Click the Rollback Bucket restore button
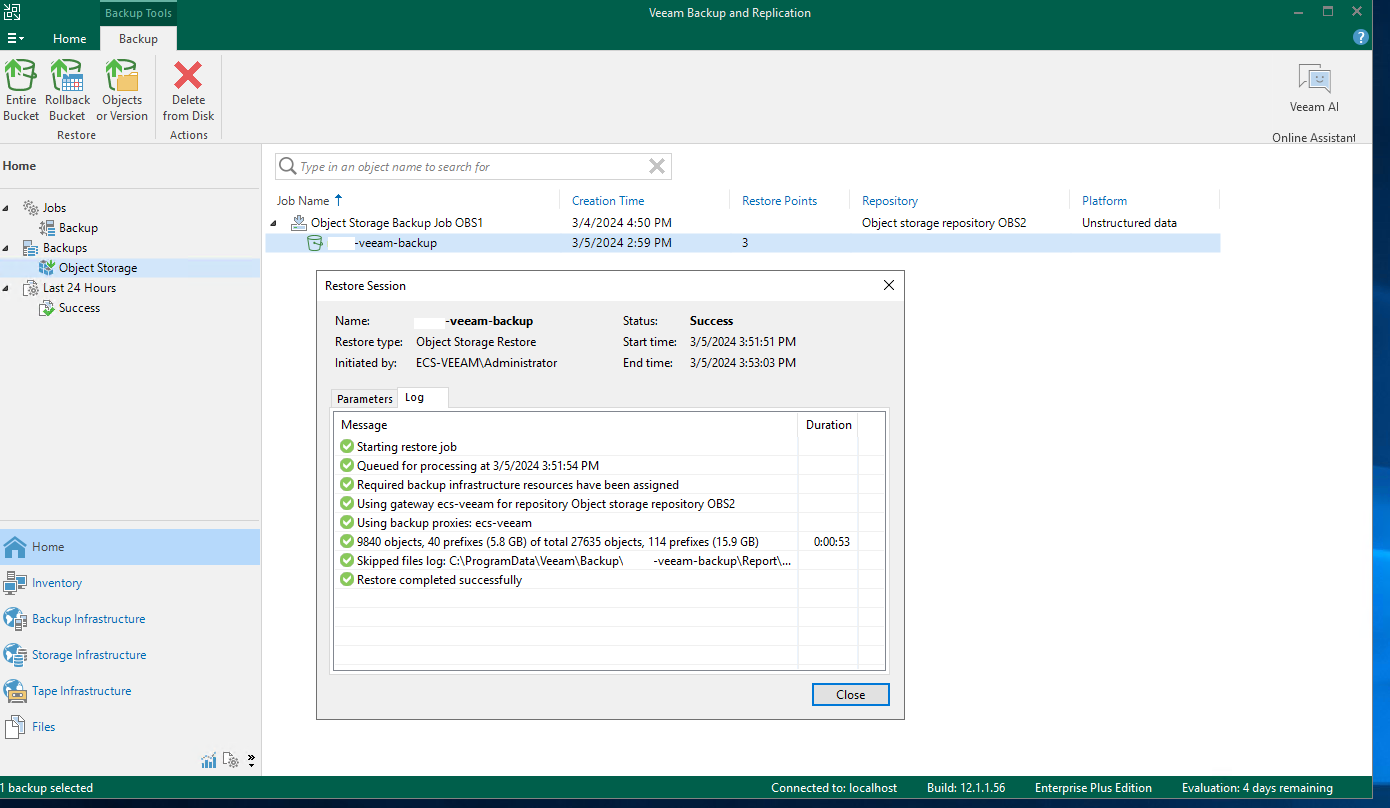Screen dimensions: 1390x808 click(x=67, y=90)
